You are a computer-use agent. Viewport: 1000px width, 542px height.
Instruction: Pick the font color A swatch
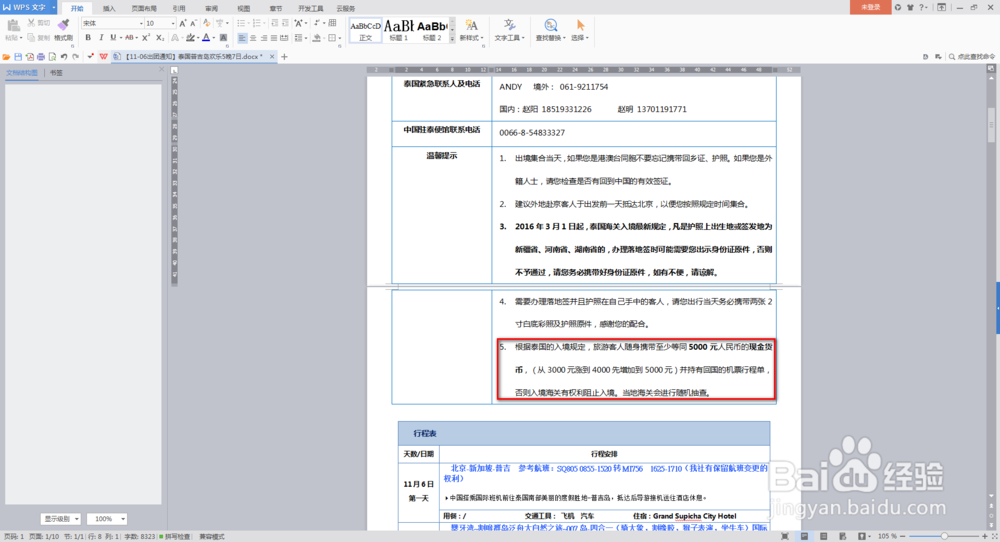click(x=206, y=38)
